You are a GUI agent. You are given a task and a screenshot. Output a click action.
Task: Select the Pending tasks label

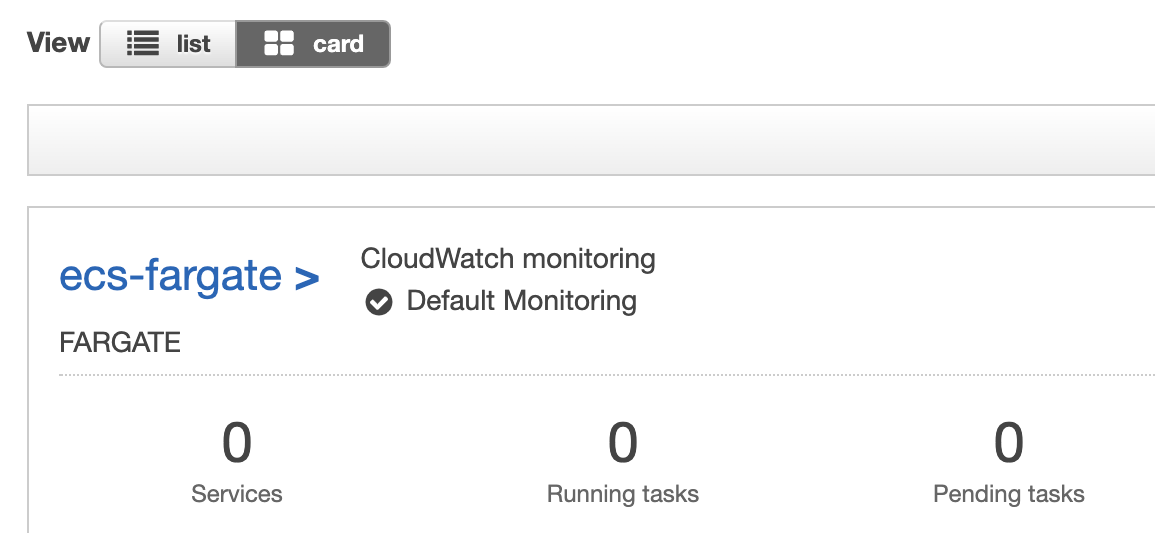[x=1009, y=494]
